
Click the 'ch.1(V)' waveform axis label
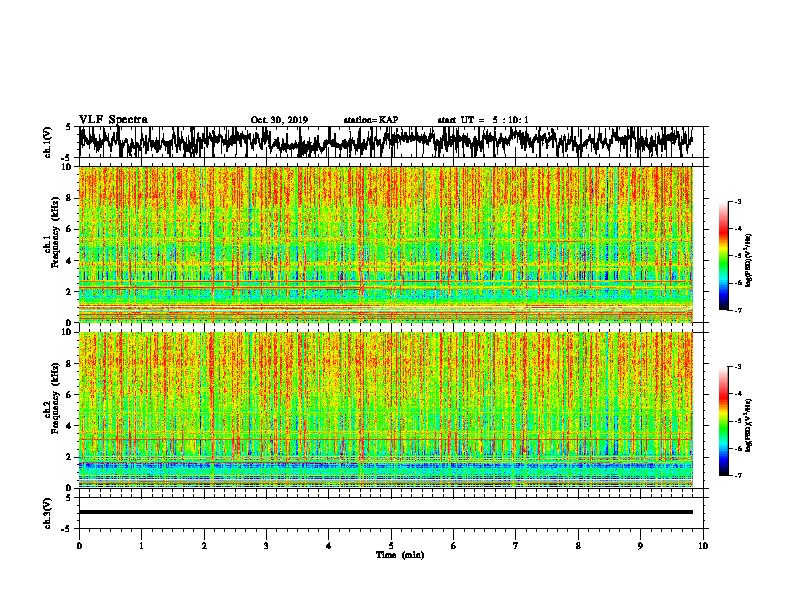[47, 142]
